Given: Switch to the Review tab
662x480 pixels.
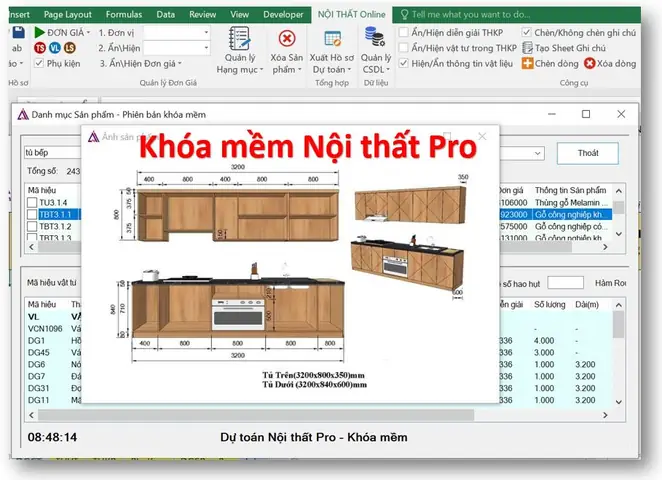Looking at the screenshot, I should [x=203, y=15].
